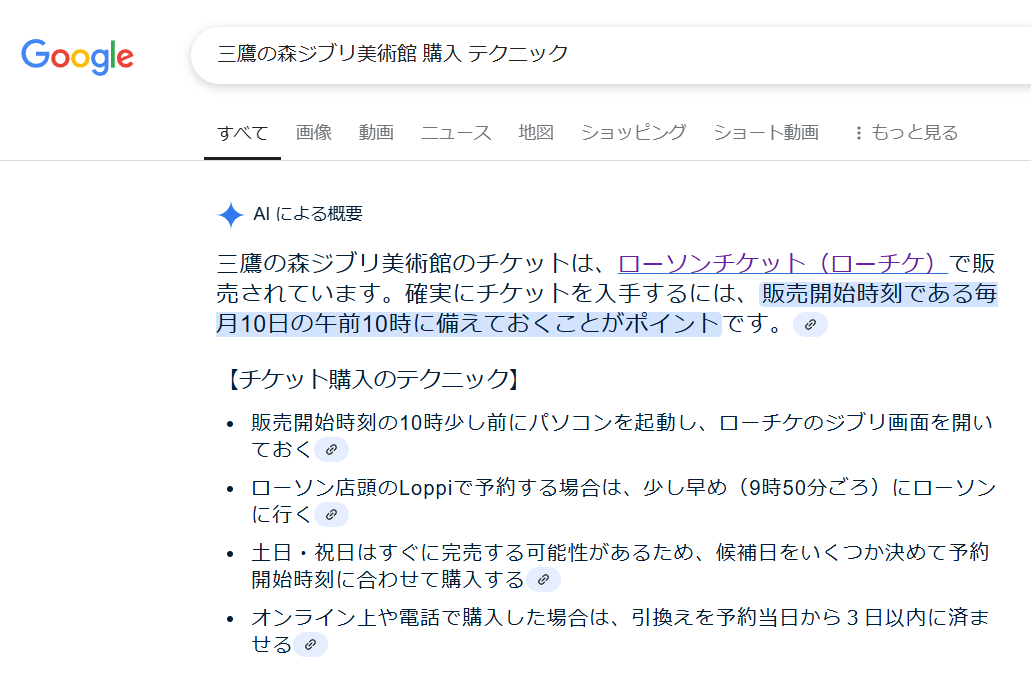The image size is (1031, 696).
Task: Switch to the 画像 tab
Action: point(315,131)
